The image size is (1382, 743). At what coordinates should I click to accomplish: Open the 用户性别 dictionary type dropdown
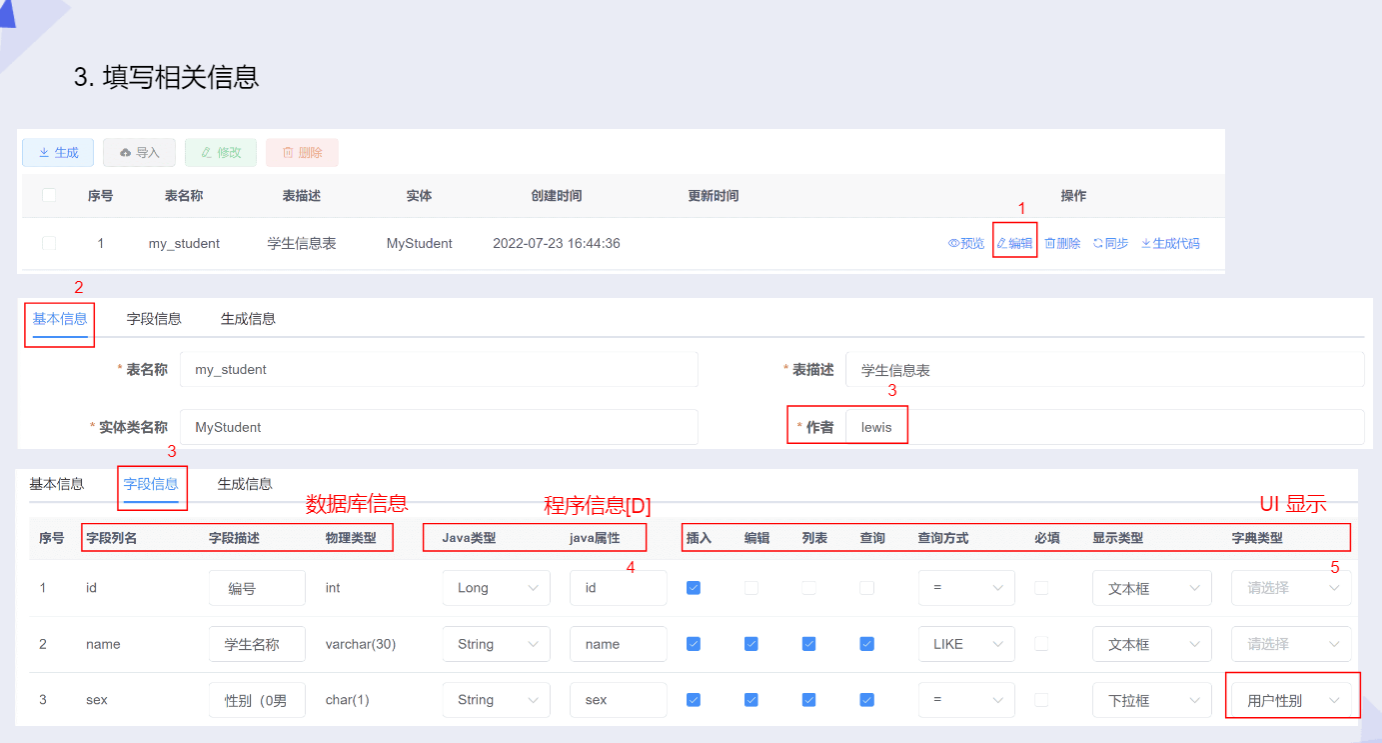pyautogui.click(x=1291, y=700)
